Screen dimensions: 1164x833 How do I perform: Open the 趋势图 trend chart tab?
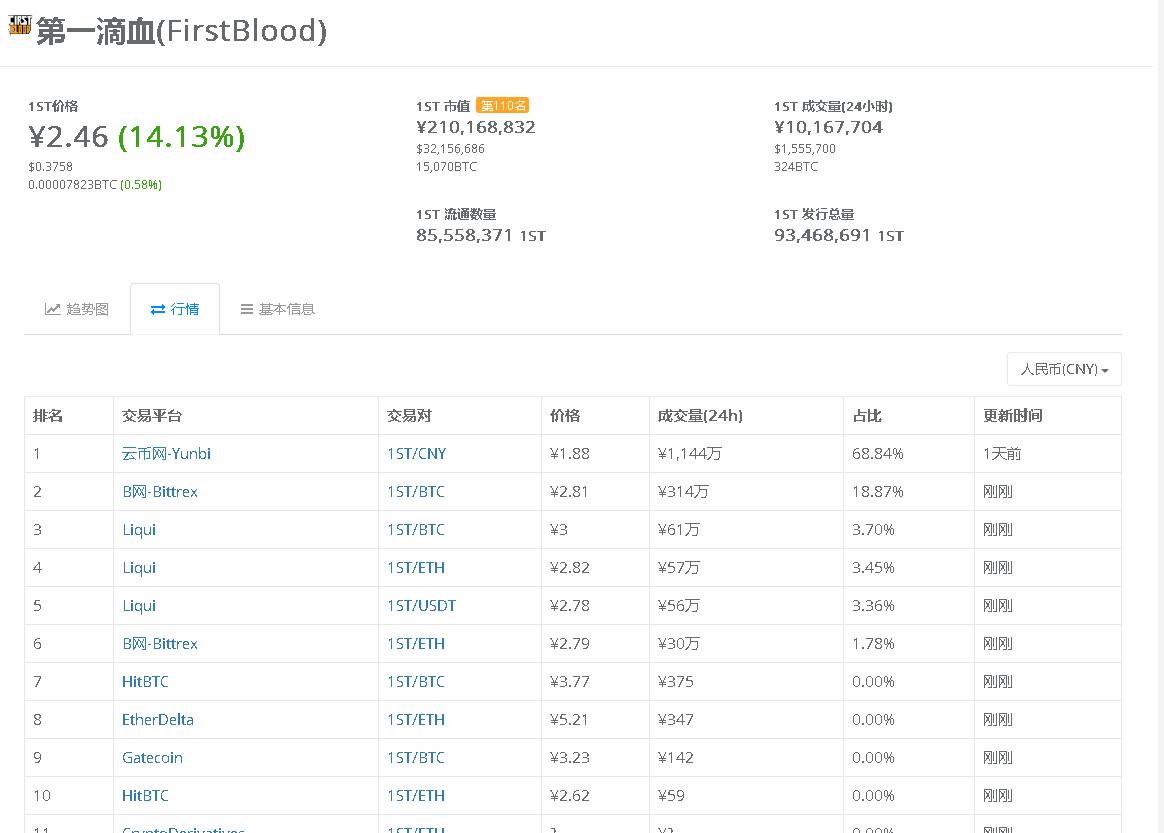point(77,309)
